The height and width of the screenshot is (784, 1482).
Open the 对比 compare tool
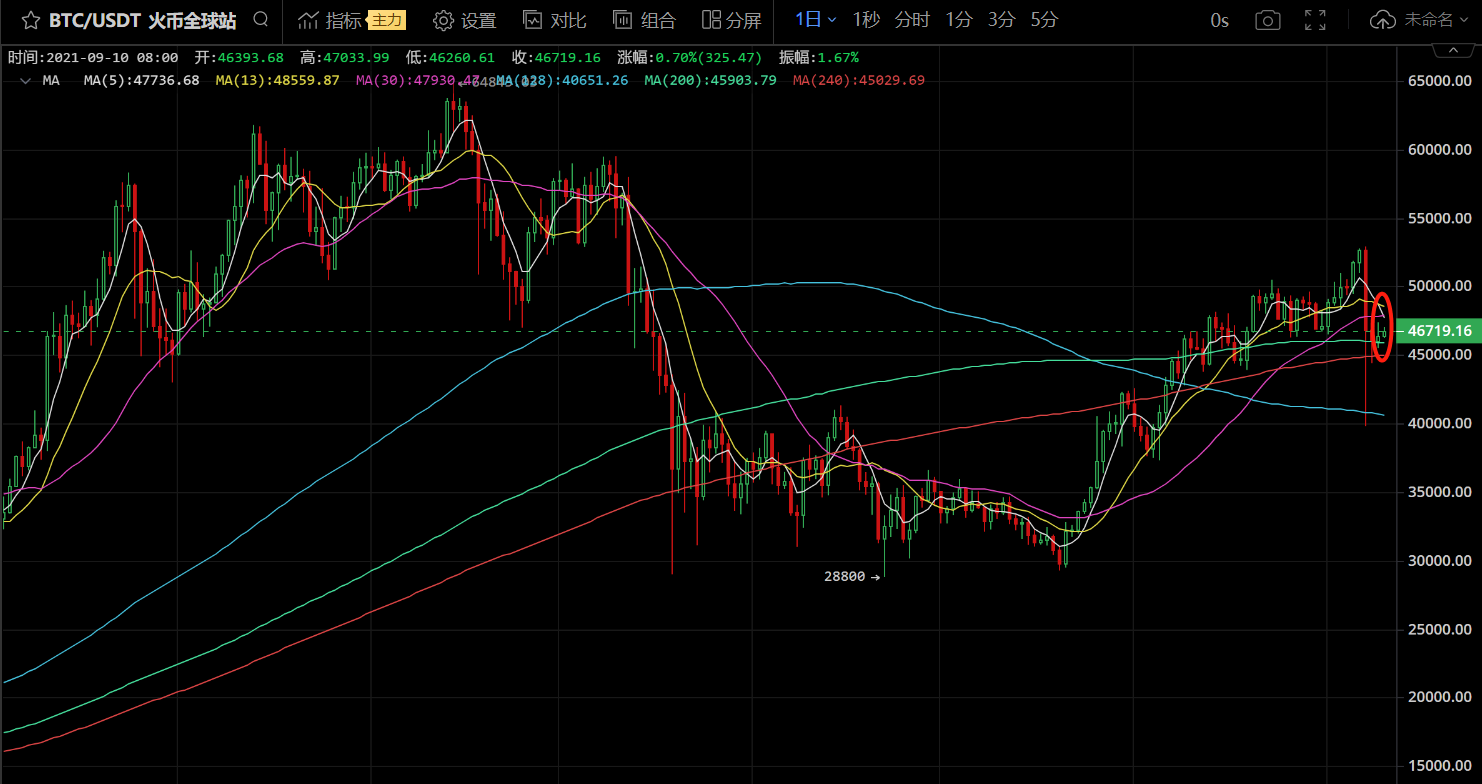pyautogui.click(x=555, y=20)
